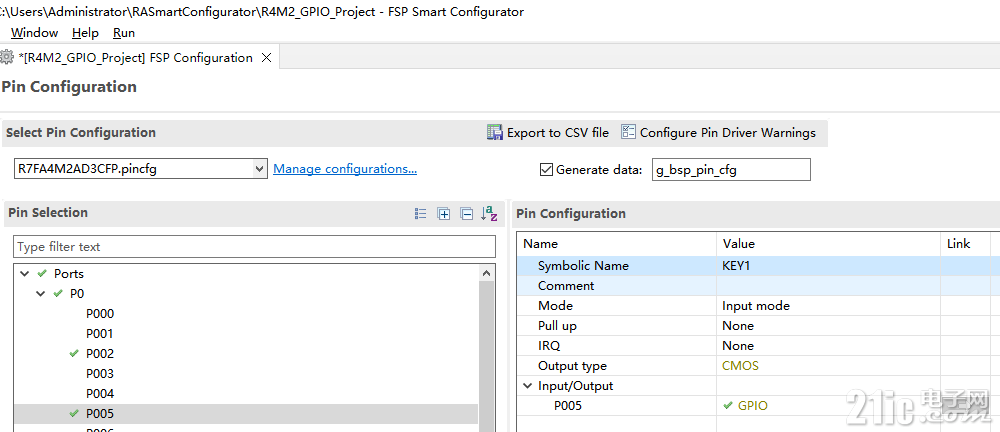
Task: Click the gear icon on the FSP Configuration tab
Action: point(6,57)
